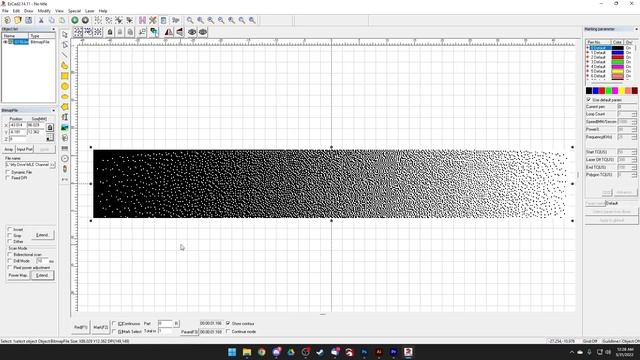Open the Edit menu
The image size is (640, 360).
click(x=16, y=11)
